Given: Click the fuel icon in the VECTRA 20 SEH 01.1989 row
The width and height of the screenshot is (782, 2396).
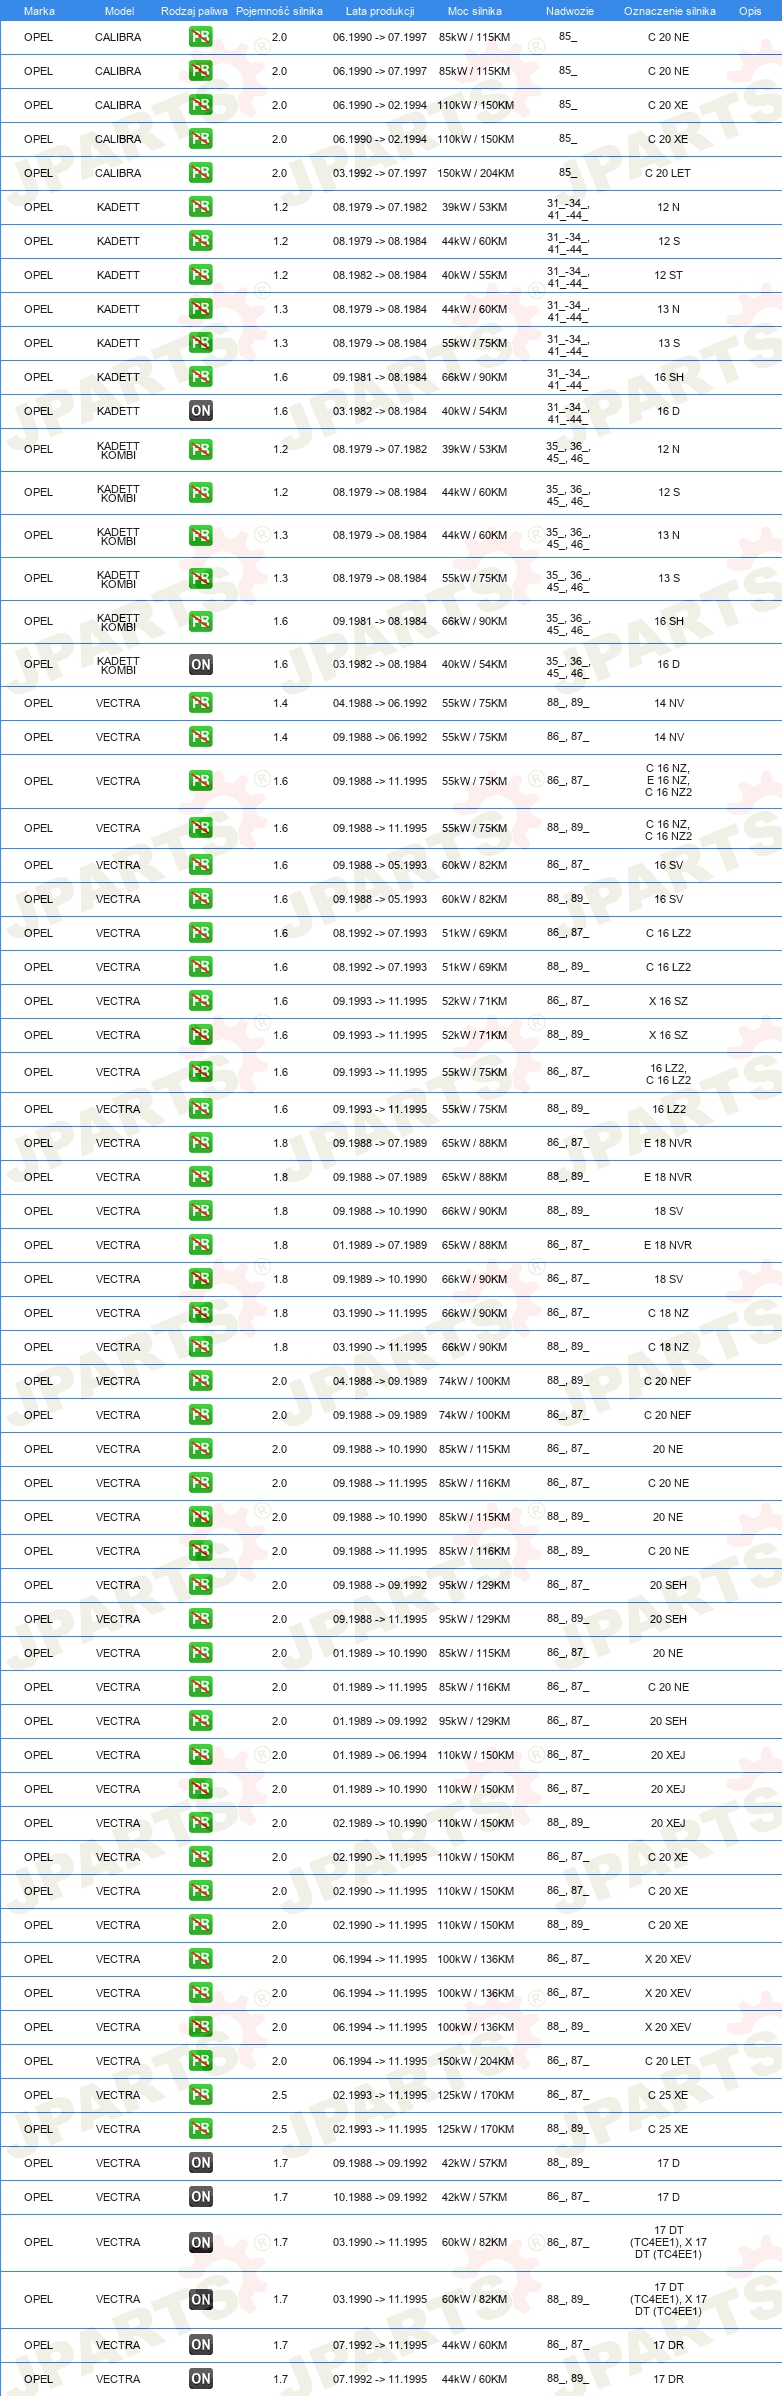Looking at the screenshot, I should click(x=200, y=1721).
